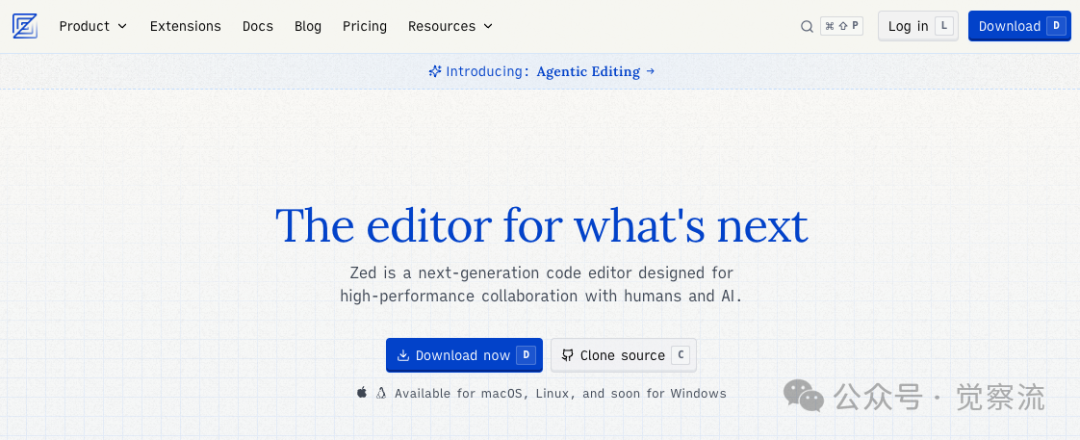Click the search magnifier icon
Screen dimensions: 1080x440
pyautogui.click(x=807, y=27)
